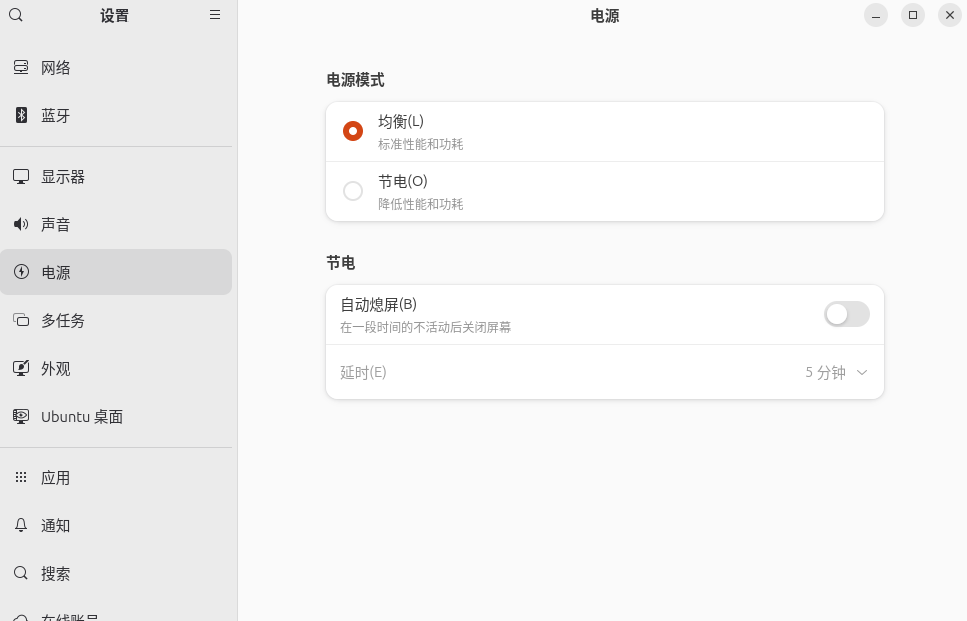Screen dimensions: 967x621
Task: Go to Ubuntu 桌面 settings page
Action: click(x=116, y=417)
